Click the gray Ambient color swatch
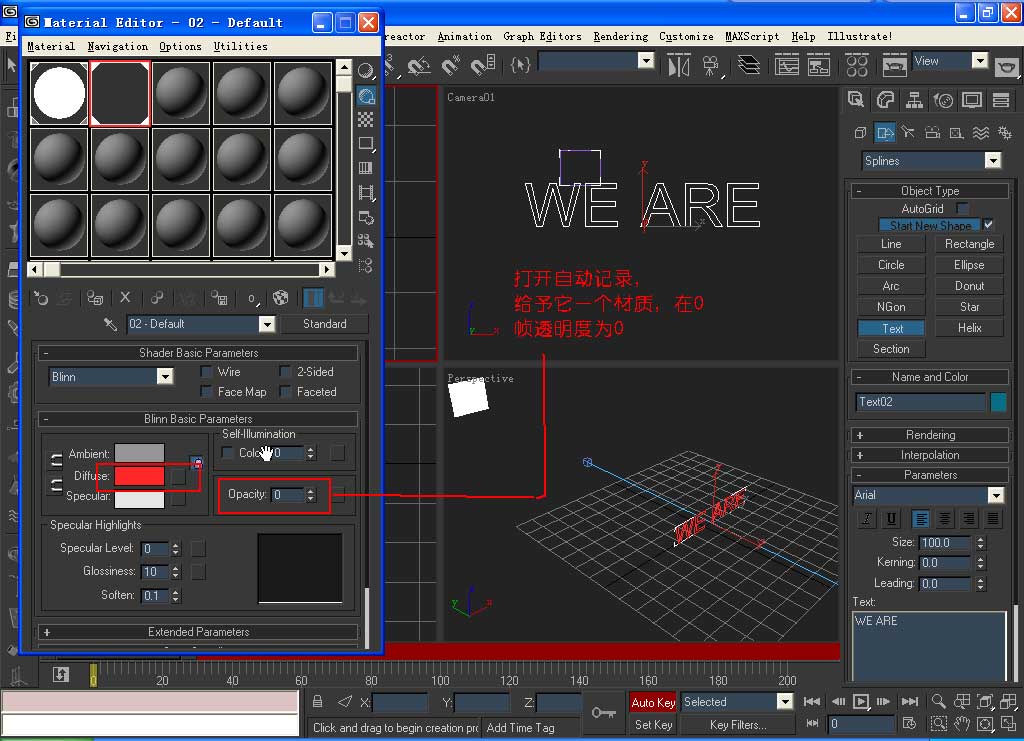Screen dimensions: 1024x741 (x=139, y=453)
